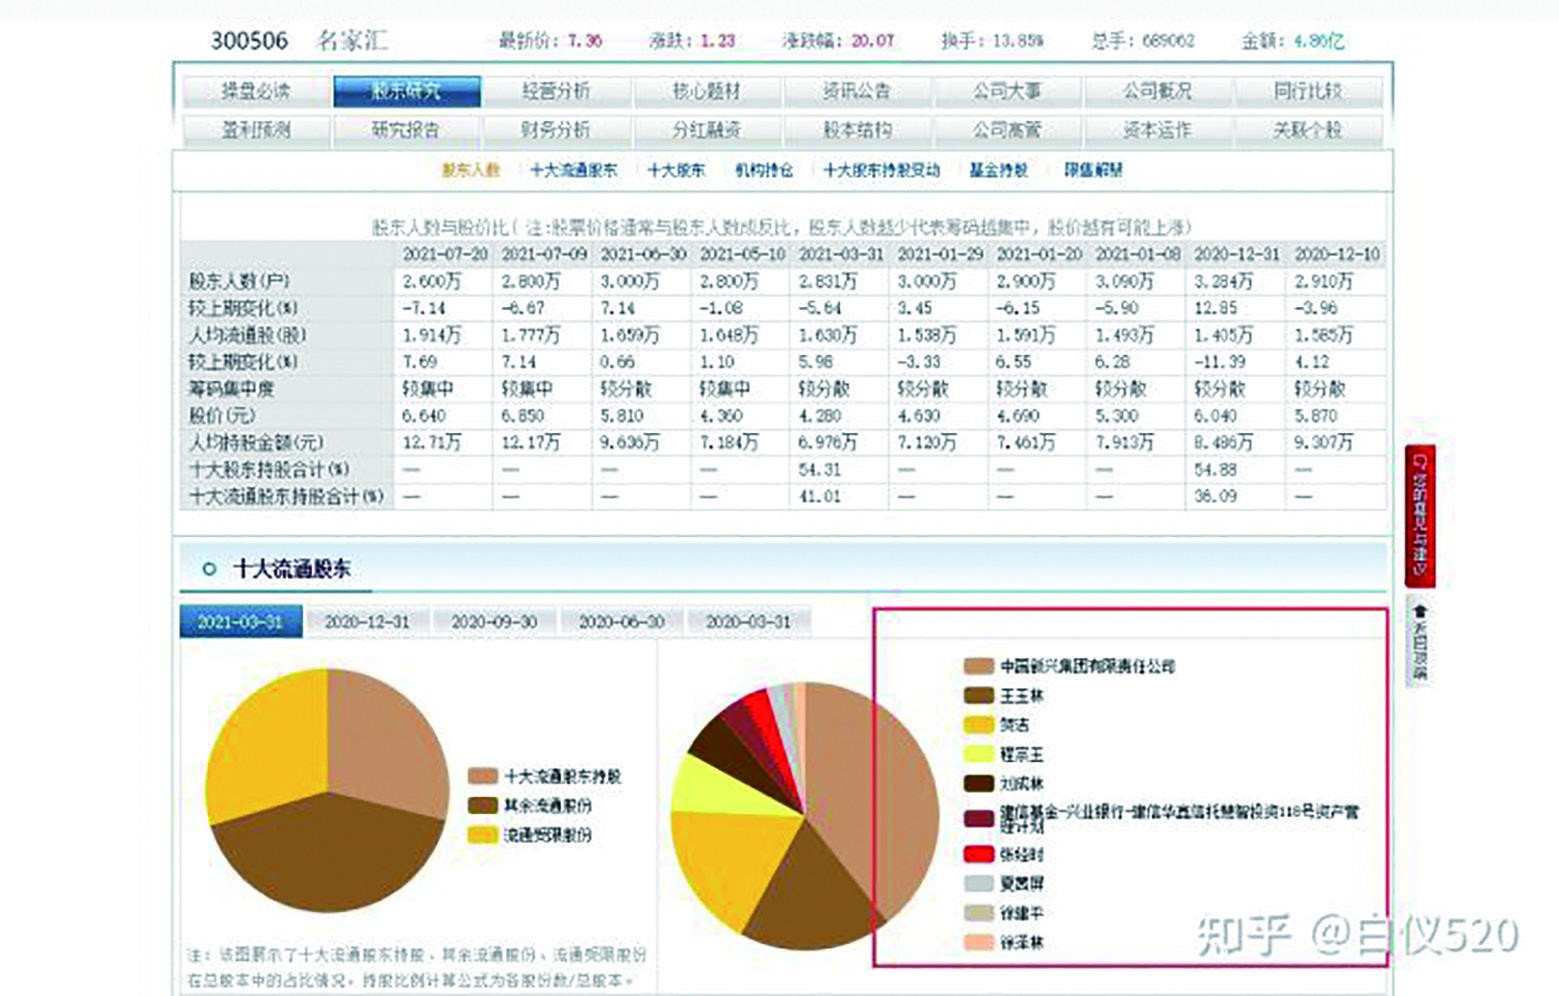The image size is (1559, 996).
Task: Select the 十大流通股东 sub-tab
Action: (576, 171)
